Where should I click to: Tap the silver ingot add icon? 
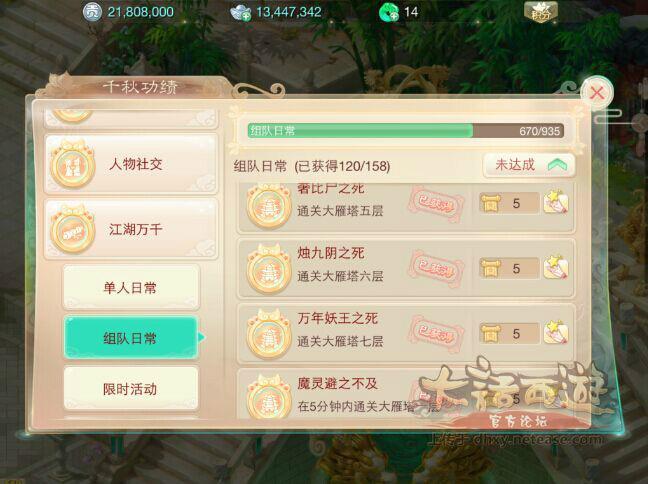point(241,13)
